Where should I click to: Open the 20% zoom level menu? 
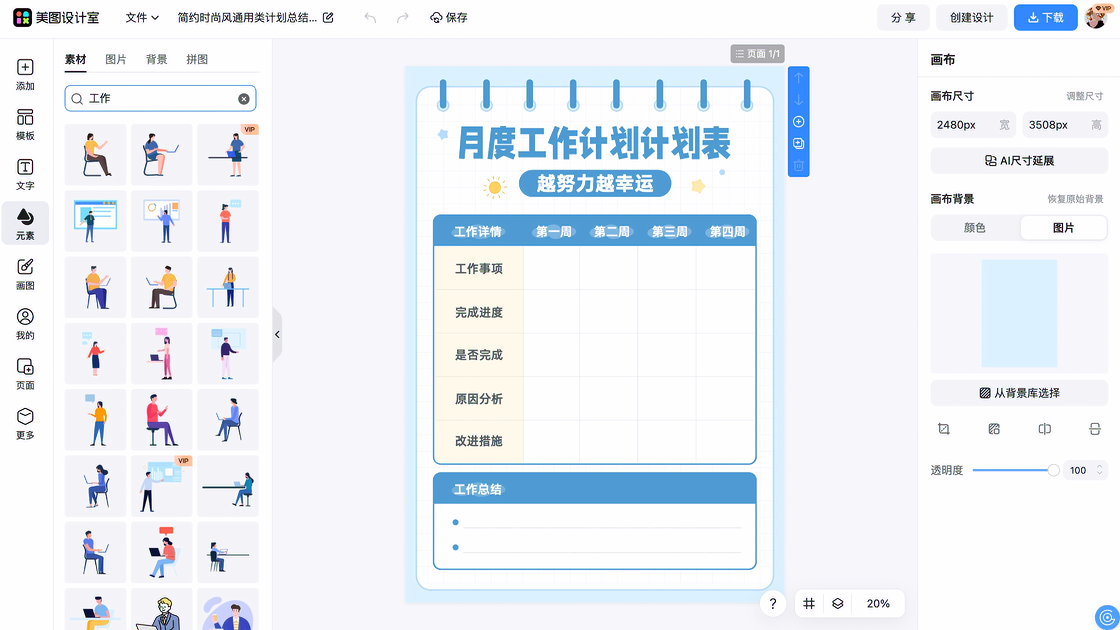point(878,604)
